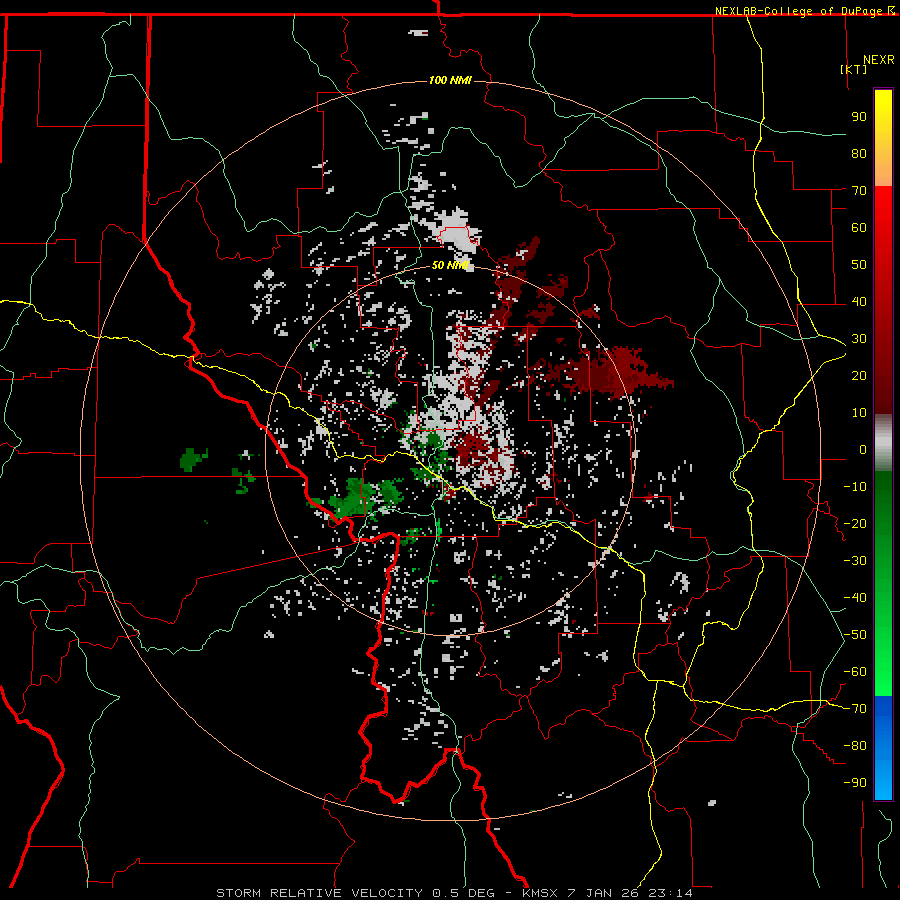Click the -30 value on the velocity scale

pos(855,561)
